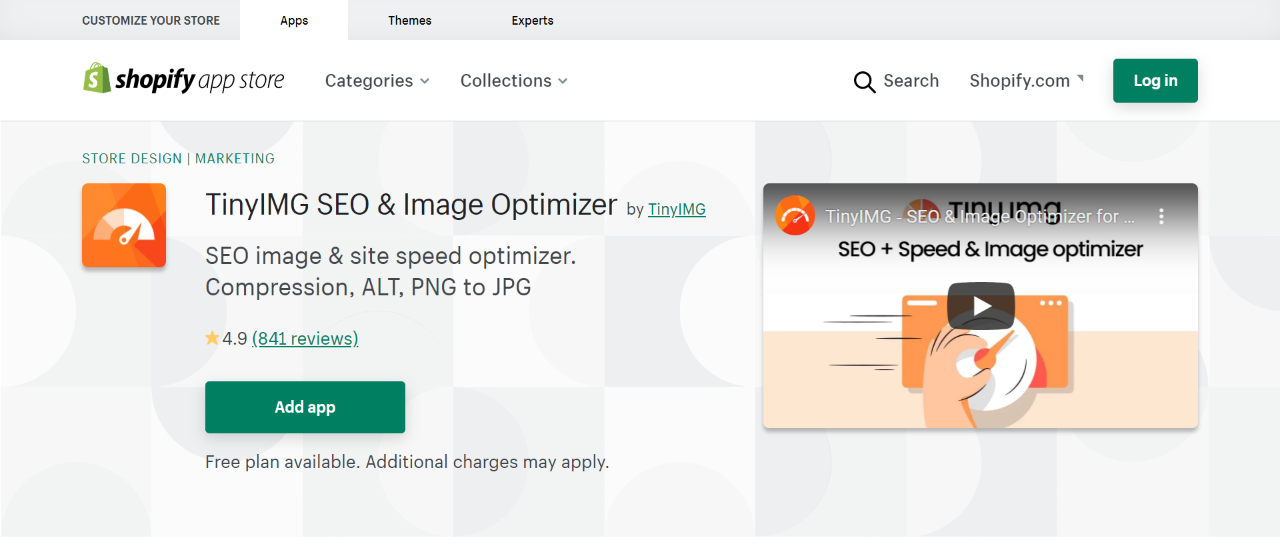The image size is (1280, 552).
Task: Play the TinyIMG video
Action: click(x=980, y=306)
